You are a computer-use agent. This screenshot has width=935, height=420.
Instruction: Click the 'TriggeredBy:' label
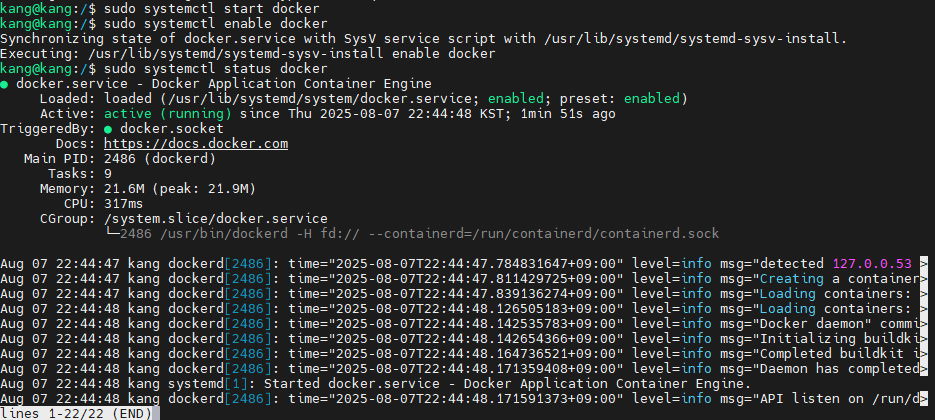pyautogui.click(x=48, y=129)
